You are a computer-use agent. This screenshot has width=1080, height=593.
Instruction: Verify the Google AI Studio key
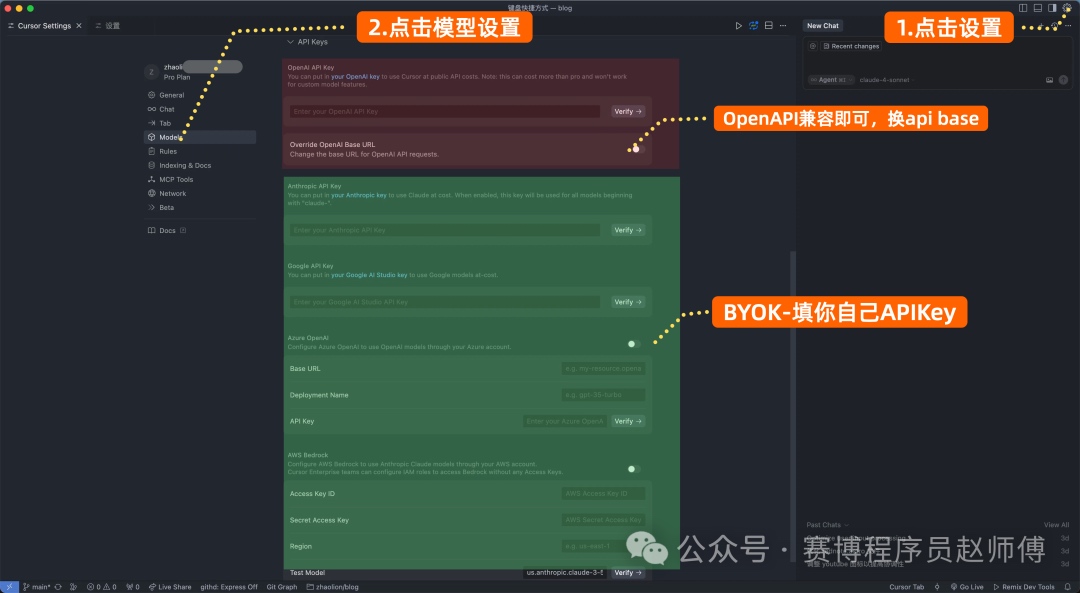(x=627, y=302)
